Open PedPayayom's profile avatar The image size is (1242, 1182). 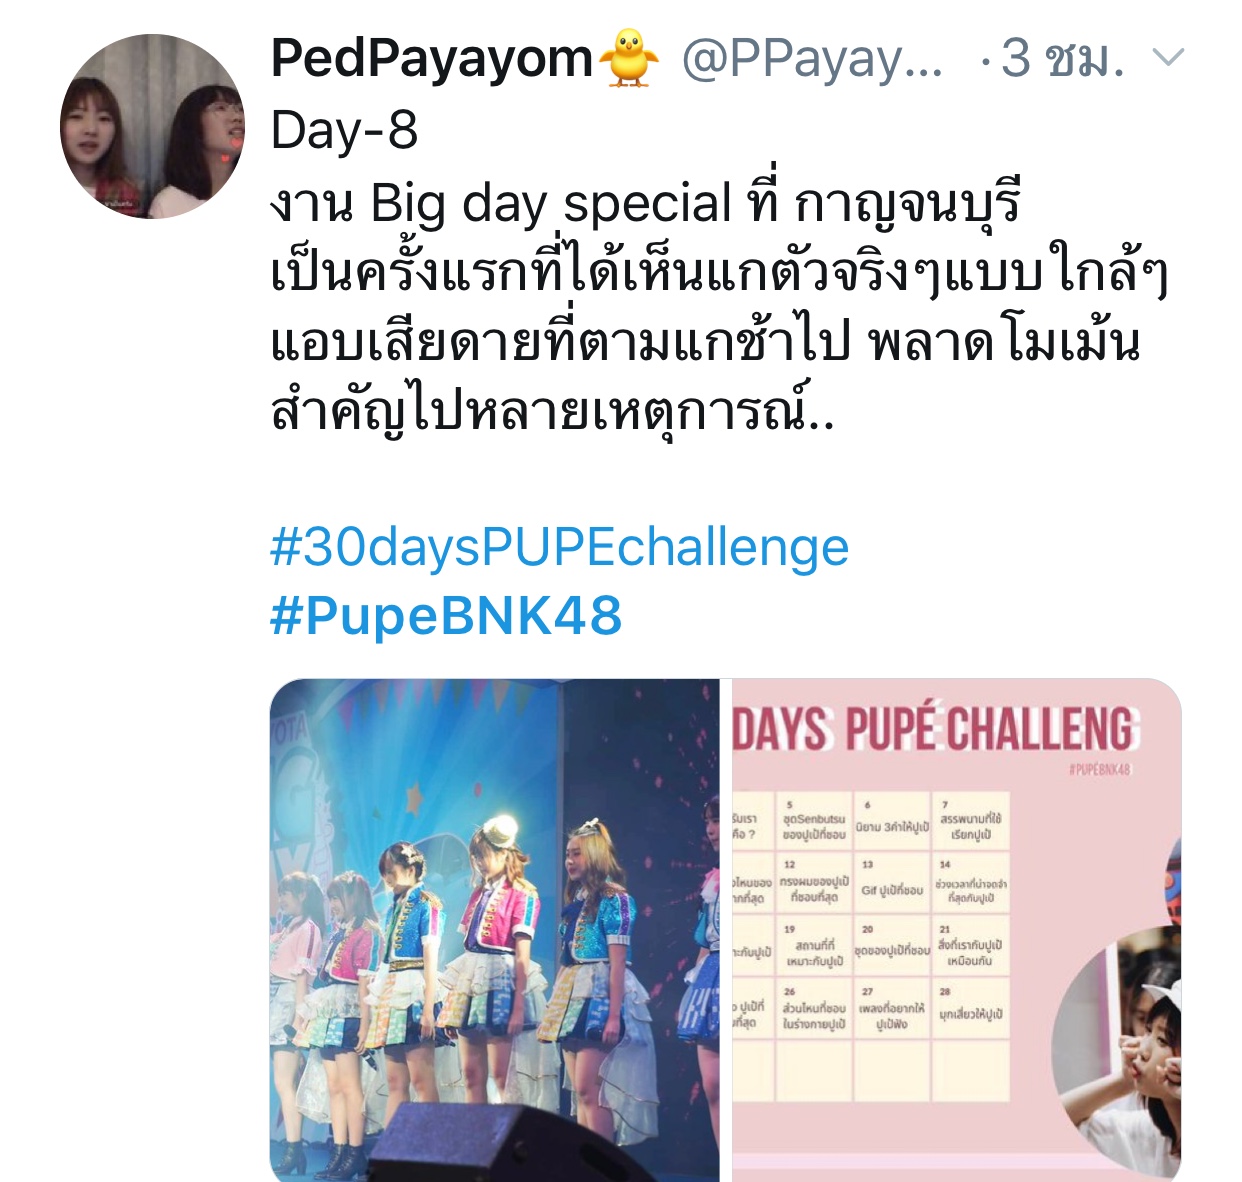(x=152, y=126)
